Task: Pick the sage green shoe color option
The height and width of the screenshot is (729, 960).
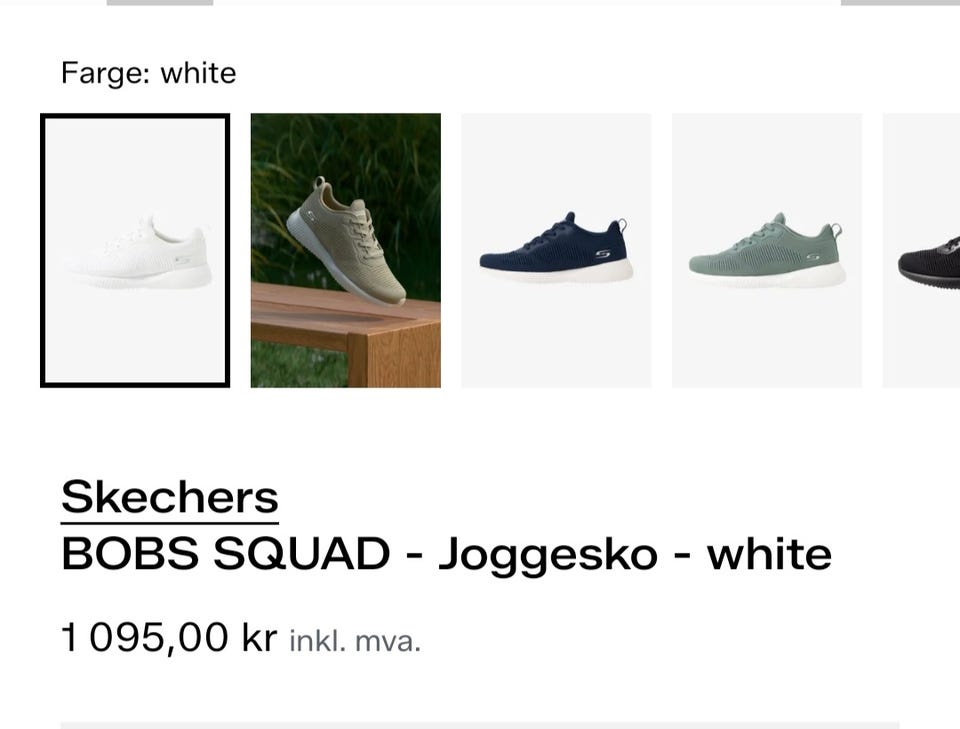Action: [767, 250]
